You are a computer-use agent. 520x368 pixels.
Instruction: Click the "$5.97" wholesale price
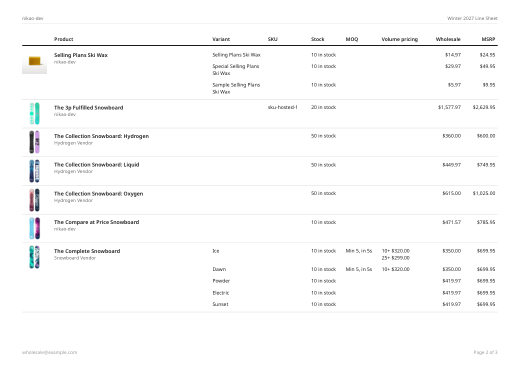[454, 85]
